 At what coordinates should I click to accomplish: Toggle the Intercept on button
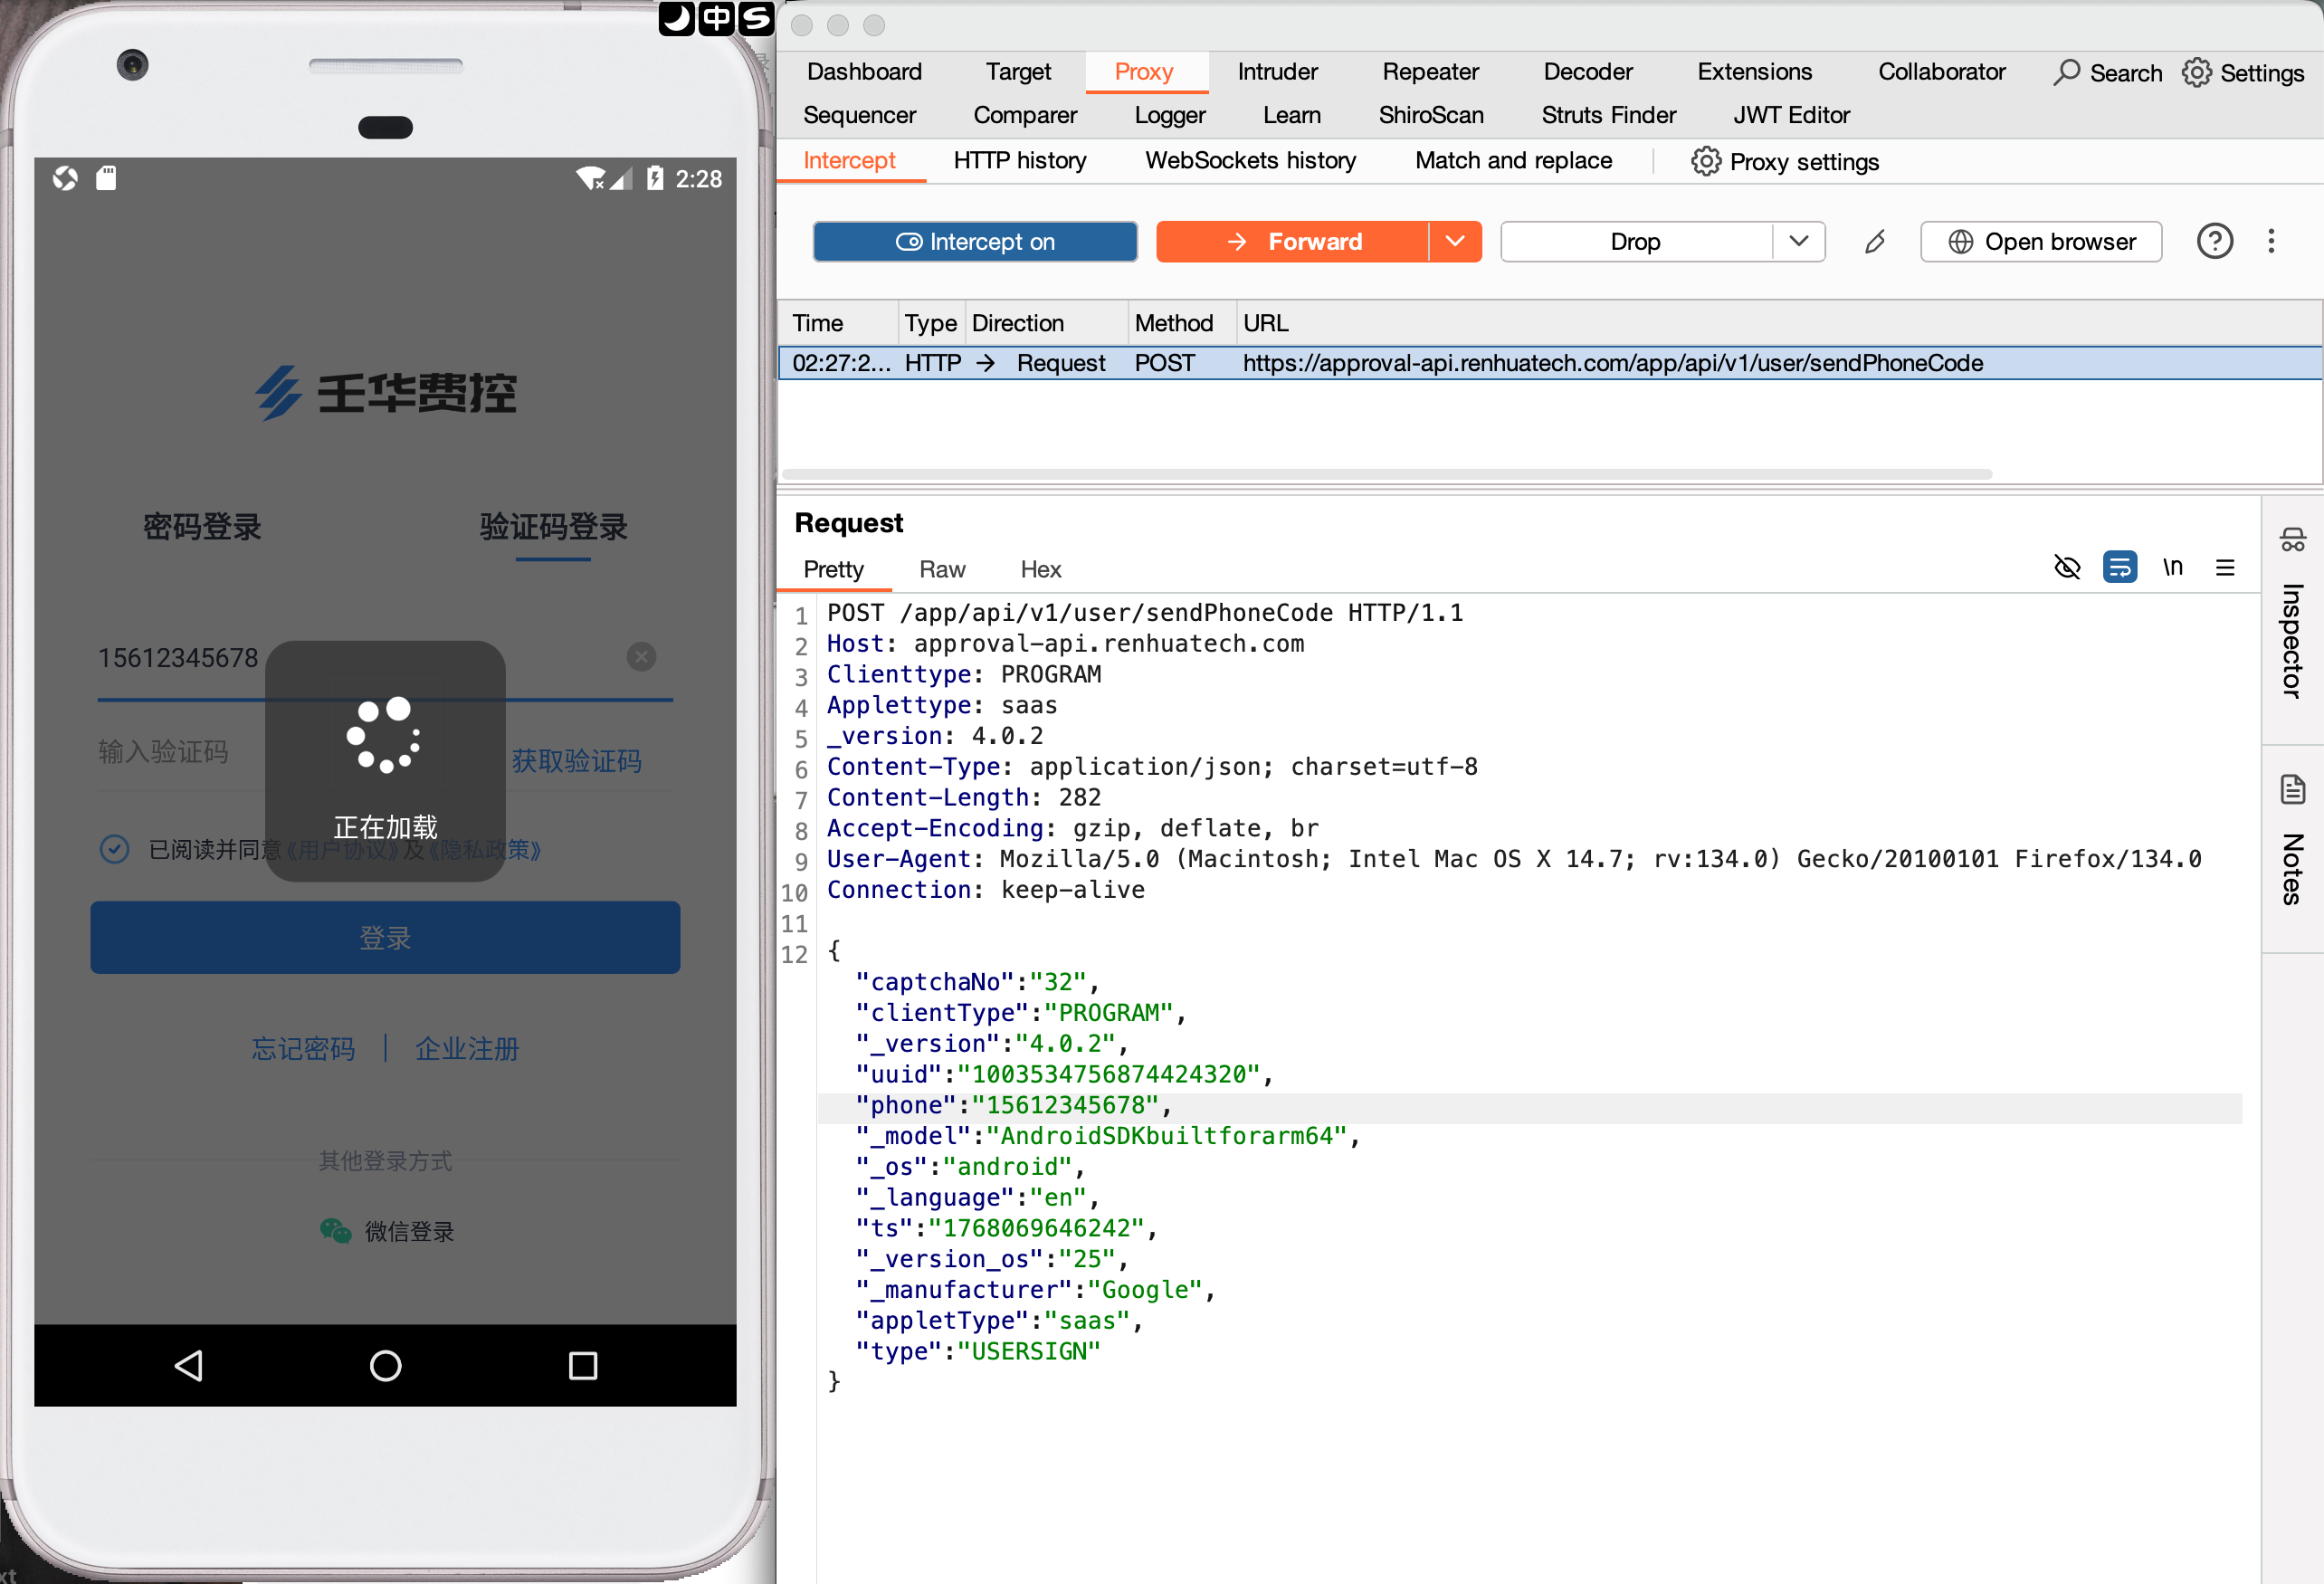click(975, 242)
